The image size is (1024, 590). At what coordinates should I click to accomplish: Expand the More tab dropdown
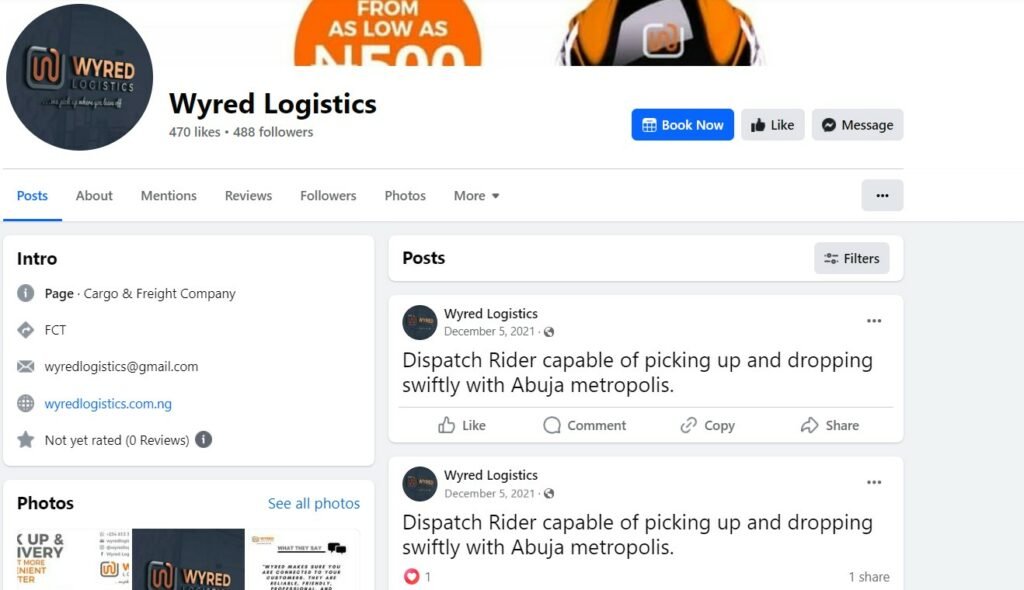pos(477,195)
